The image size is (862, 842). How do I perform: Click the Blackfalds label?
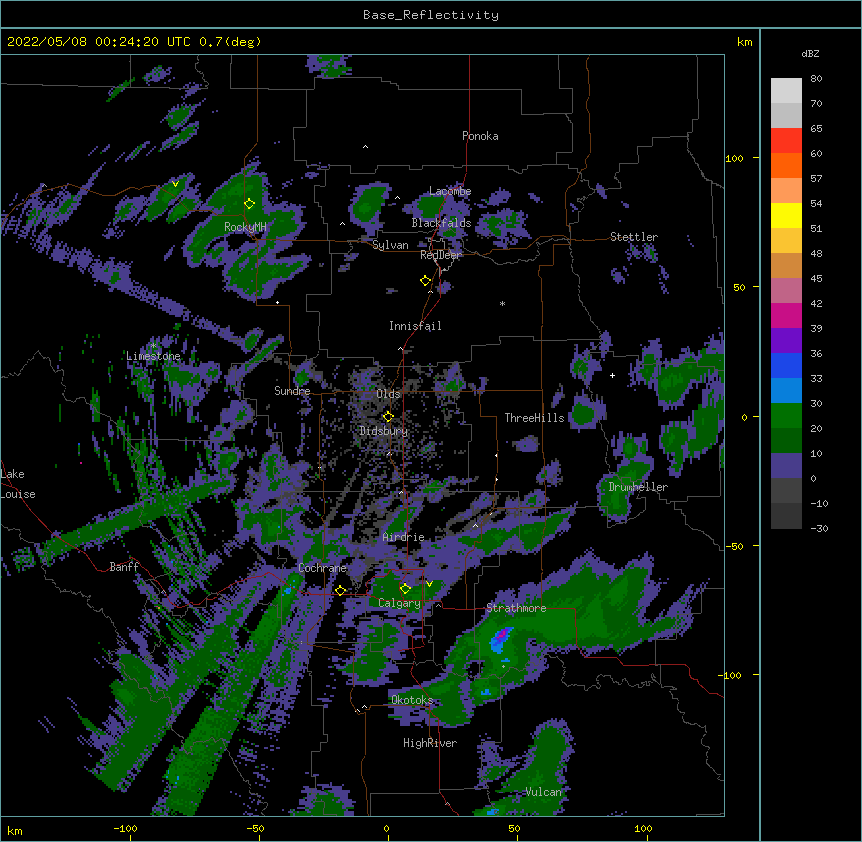tap(441, 223)
